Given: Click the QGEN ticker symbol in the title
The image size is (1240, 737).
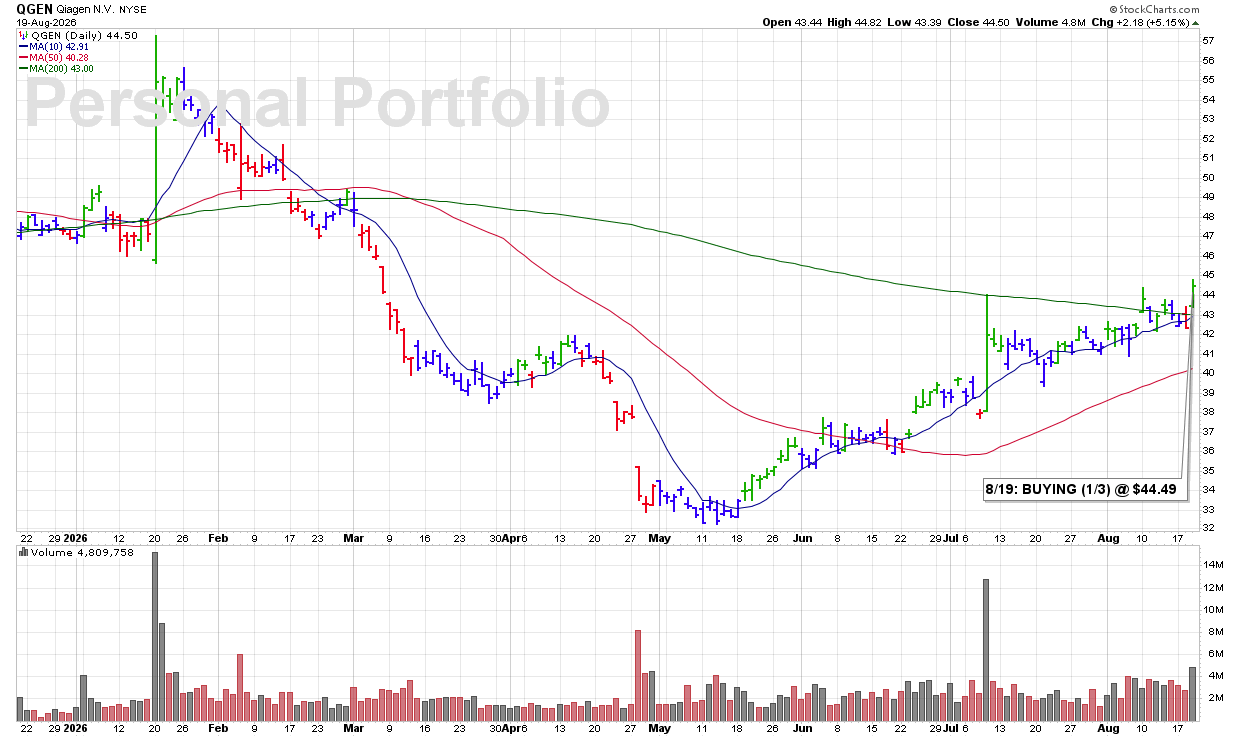Looking at the screenshot, I should 37,8.
